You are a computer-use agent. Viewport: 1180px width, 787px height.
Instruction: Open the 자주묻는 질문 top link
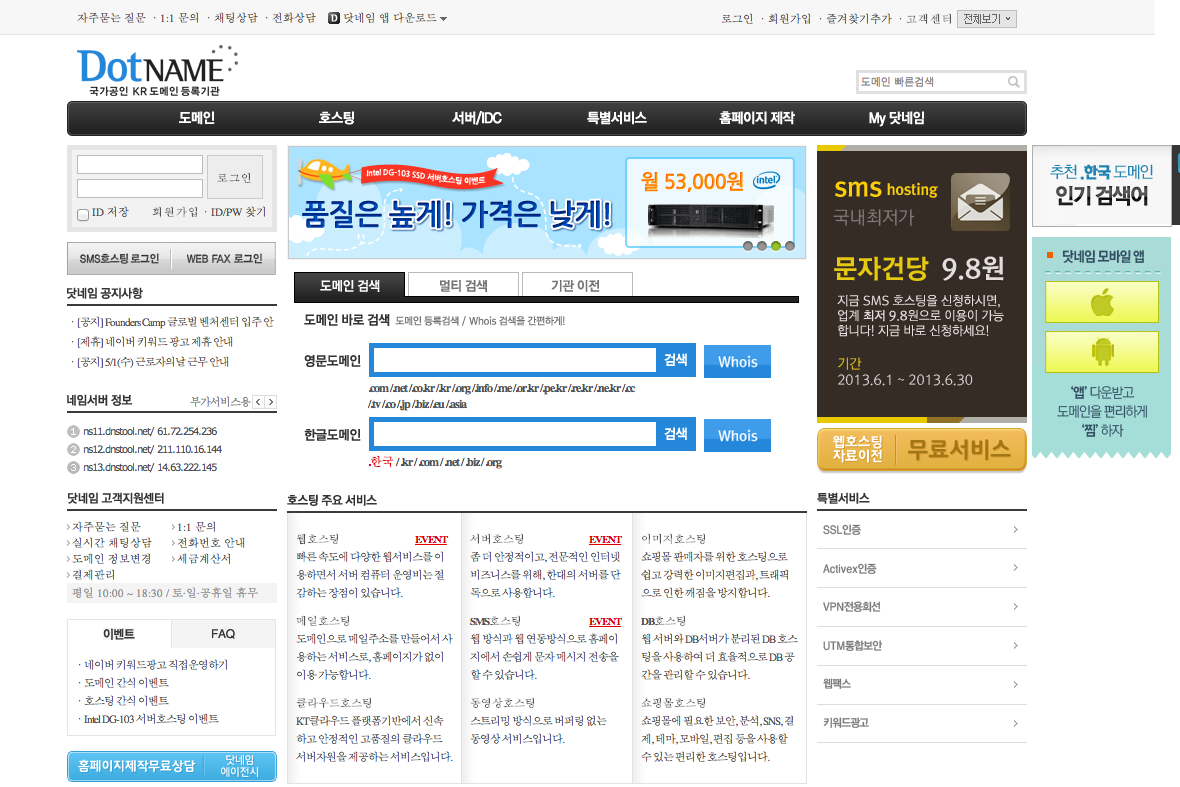pyautogui.click(x=111, y=18)
